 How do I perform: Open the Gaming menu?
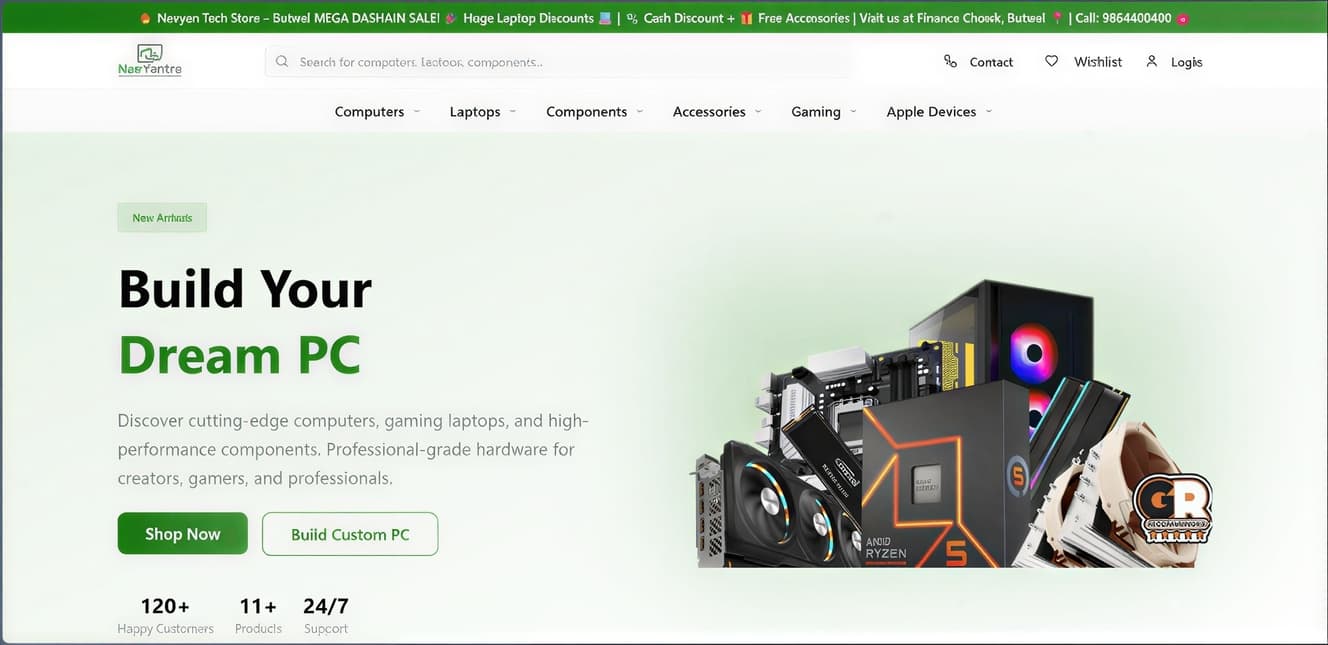(x=816, y=112)
